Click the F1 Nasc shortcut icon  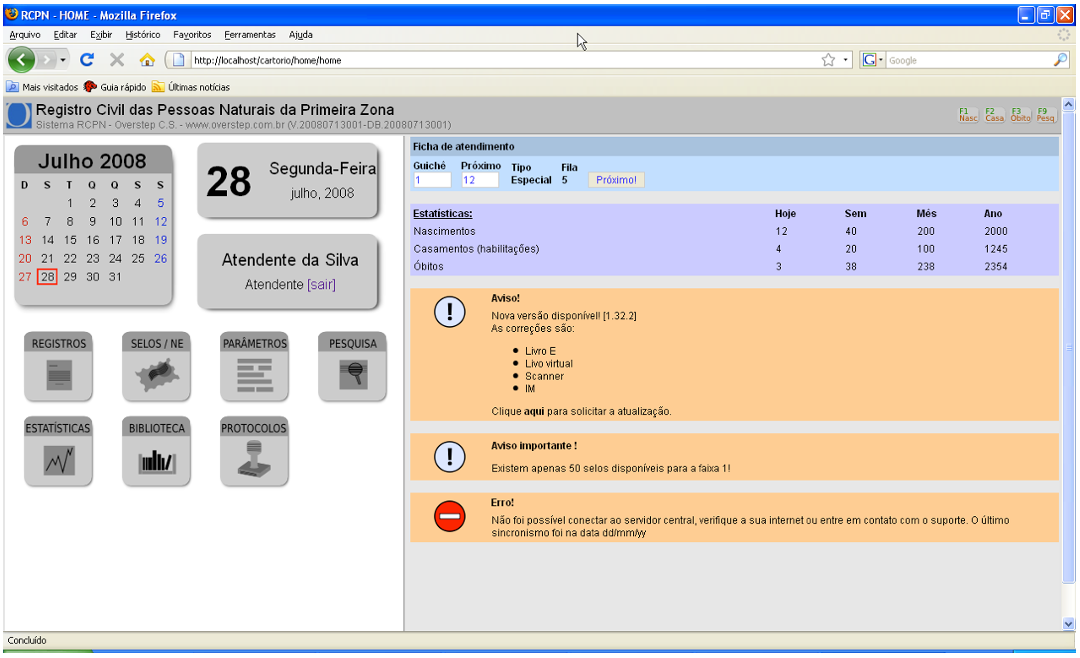(x=968, y=114)
